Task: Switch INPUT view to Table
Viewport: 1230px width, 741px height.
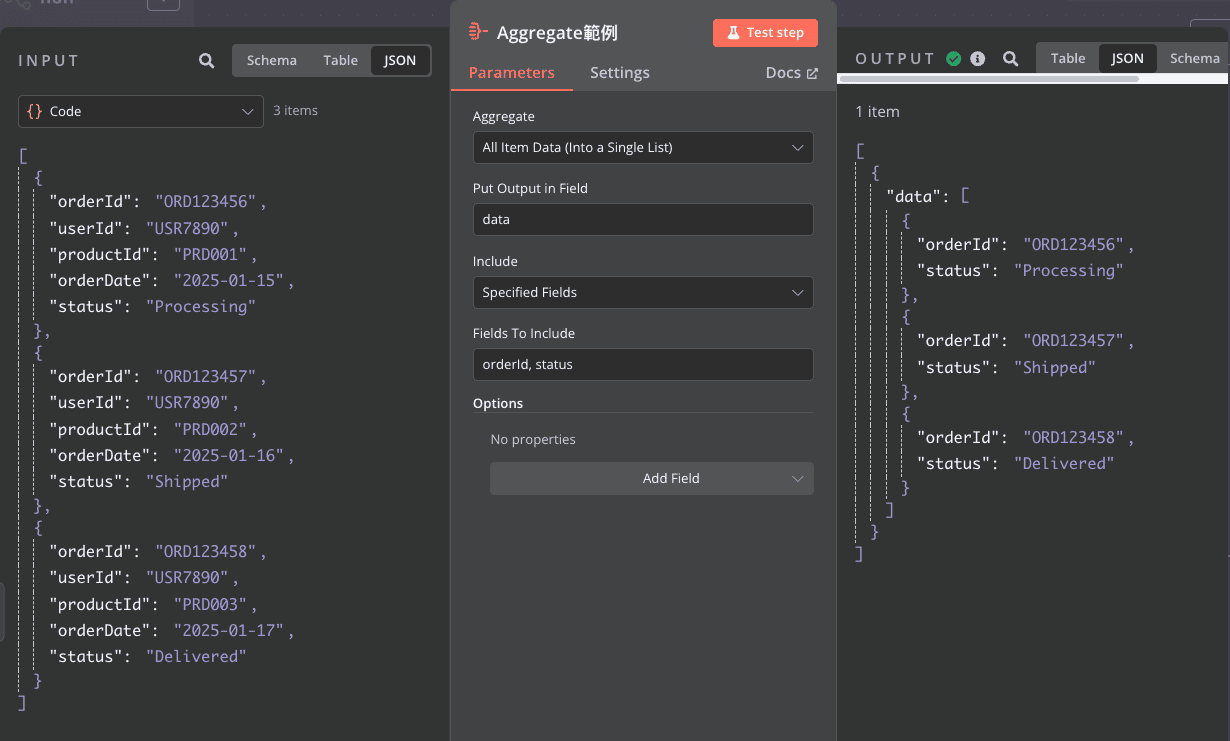Action: (x=340, y=60)
